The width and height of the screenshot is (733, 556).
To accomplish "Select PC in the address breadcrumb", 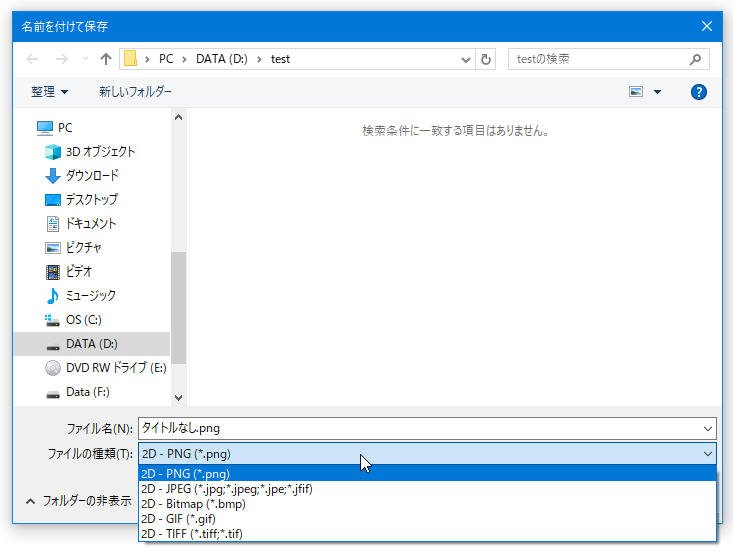I will [166, 59].
